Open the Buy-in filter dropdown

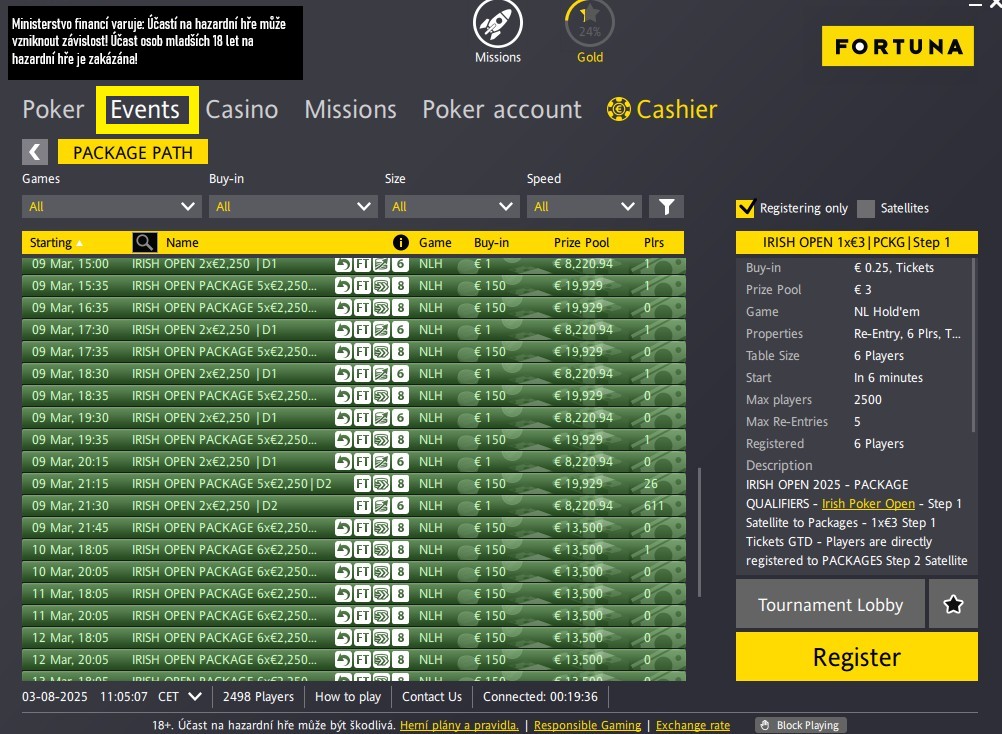click(293, 206)
